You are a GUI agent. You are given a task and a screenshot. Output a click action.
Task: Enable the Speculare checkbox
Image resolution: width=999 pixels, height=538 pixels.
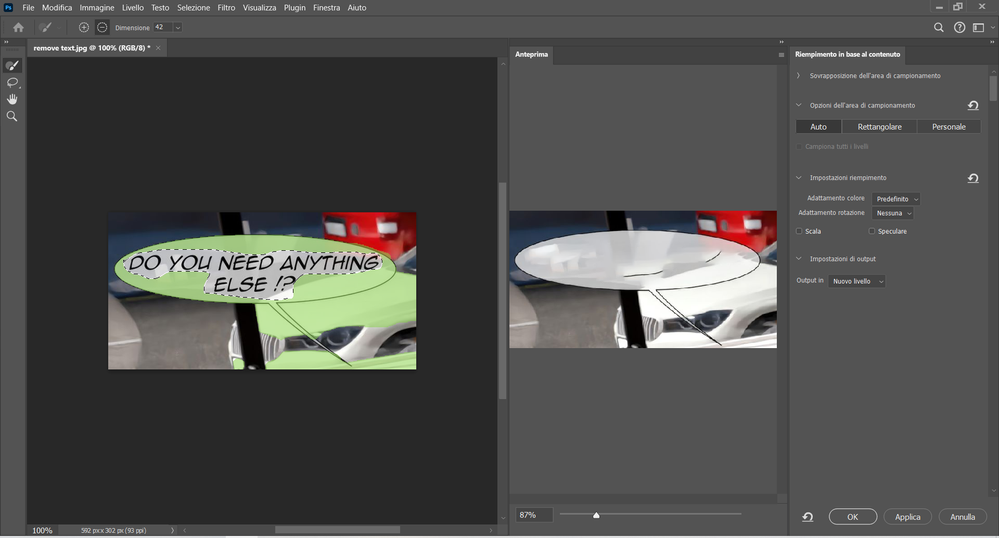pyautogui.click(x=872, y=231)
